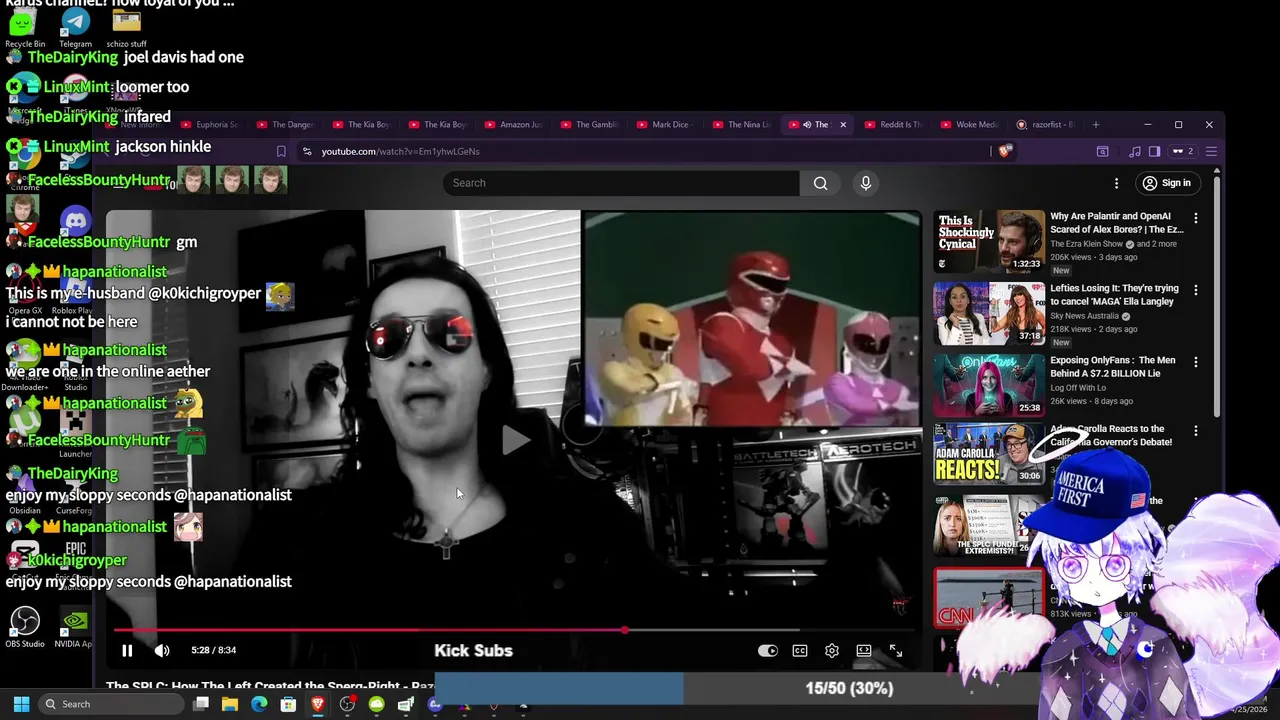This screenshot has height=720, width=1280.
Task: Switch to The Gamble browser tab
Action: tap(589, 125)
